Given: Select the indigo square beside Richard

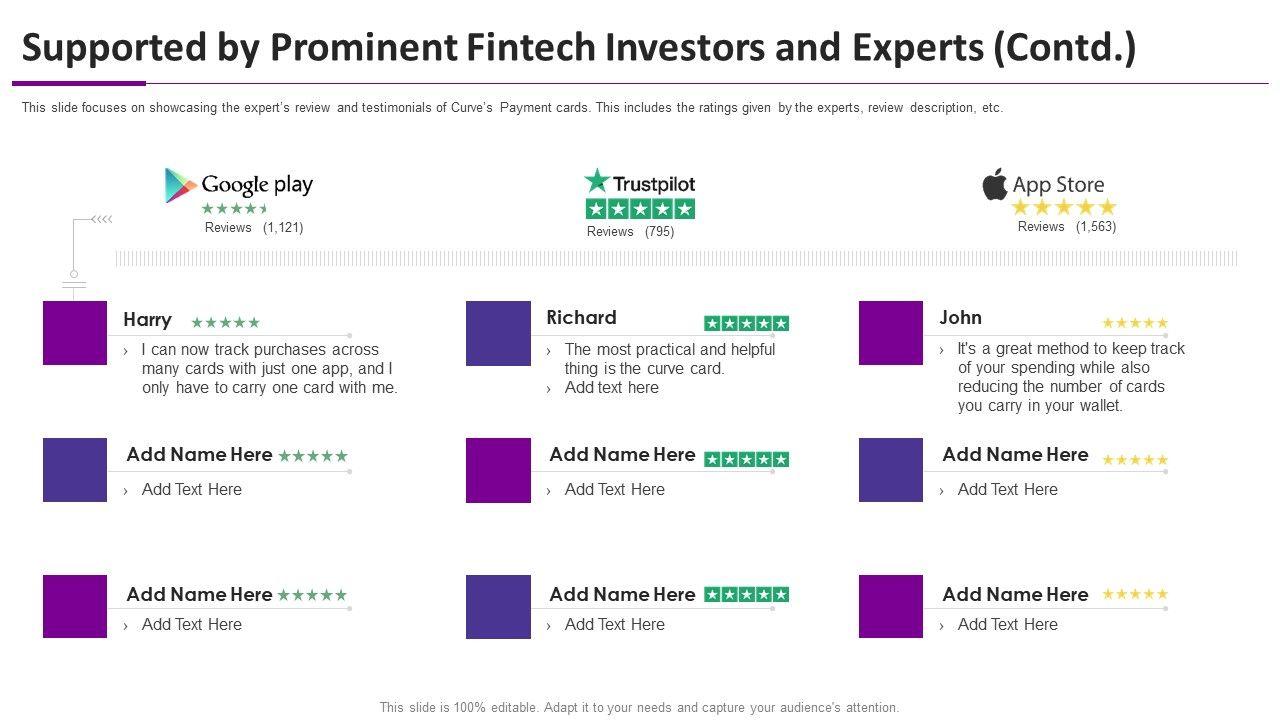Looking at the screenshot, I should click(498, 333).
